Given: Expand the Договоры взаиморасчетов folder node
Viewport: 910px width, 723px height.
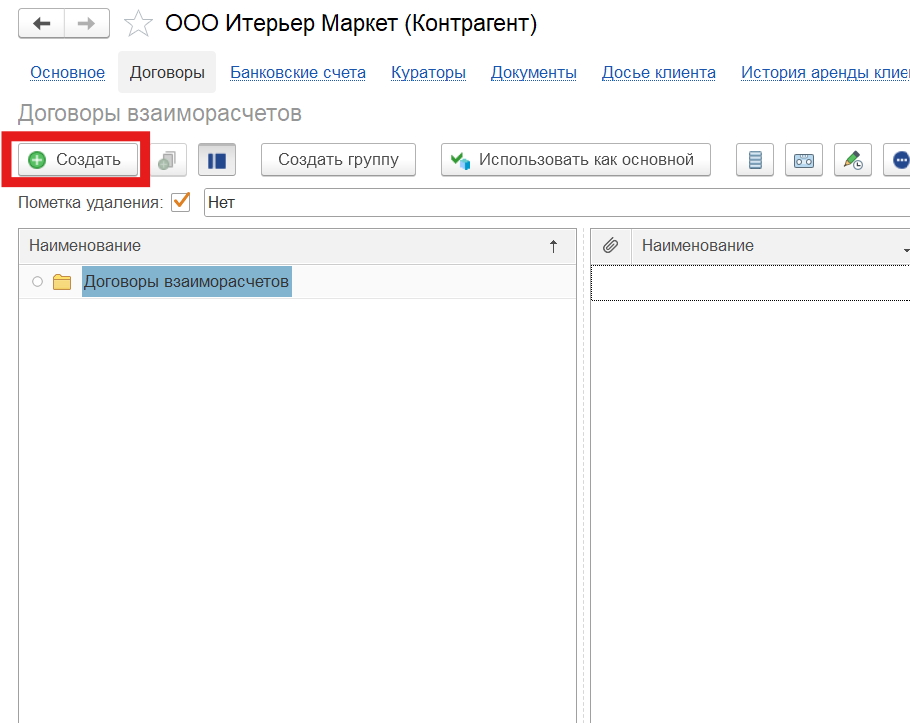Looking at the screenshot, I should (x=37, y=282).
